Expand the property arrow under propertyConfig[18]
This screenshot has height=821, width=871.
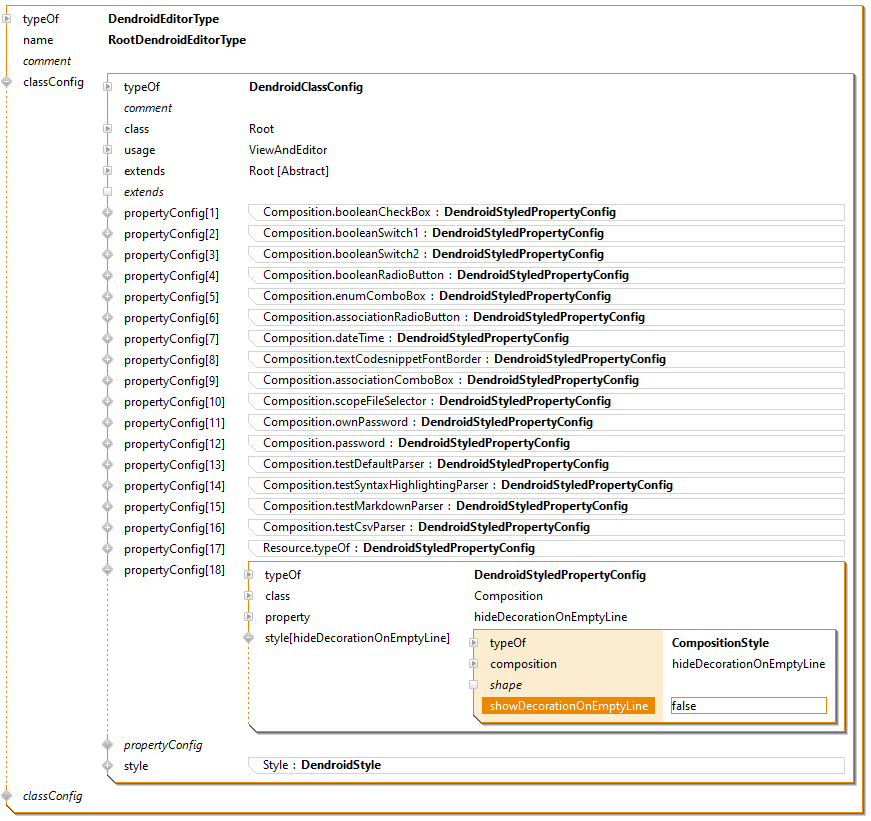coord(248,617)
